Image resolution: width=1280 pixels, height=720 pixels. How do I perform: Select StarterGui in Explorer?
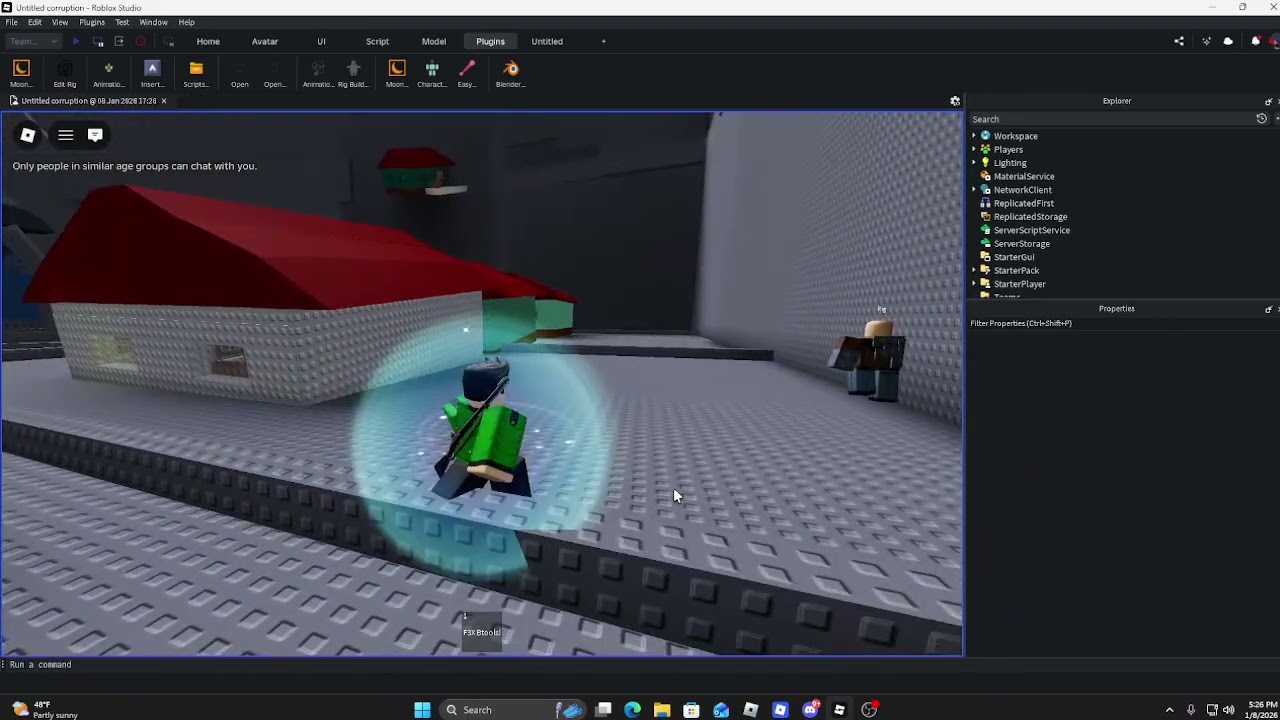coord(1013,257)
